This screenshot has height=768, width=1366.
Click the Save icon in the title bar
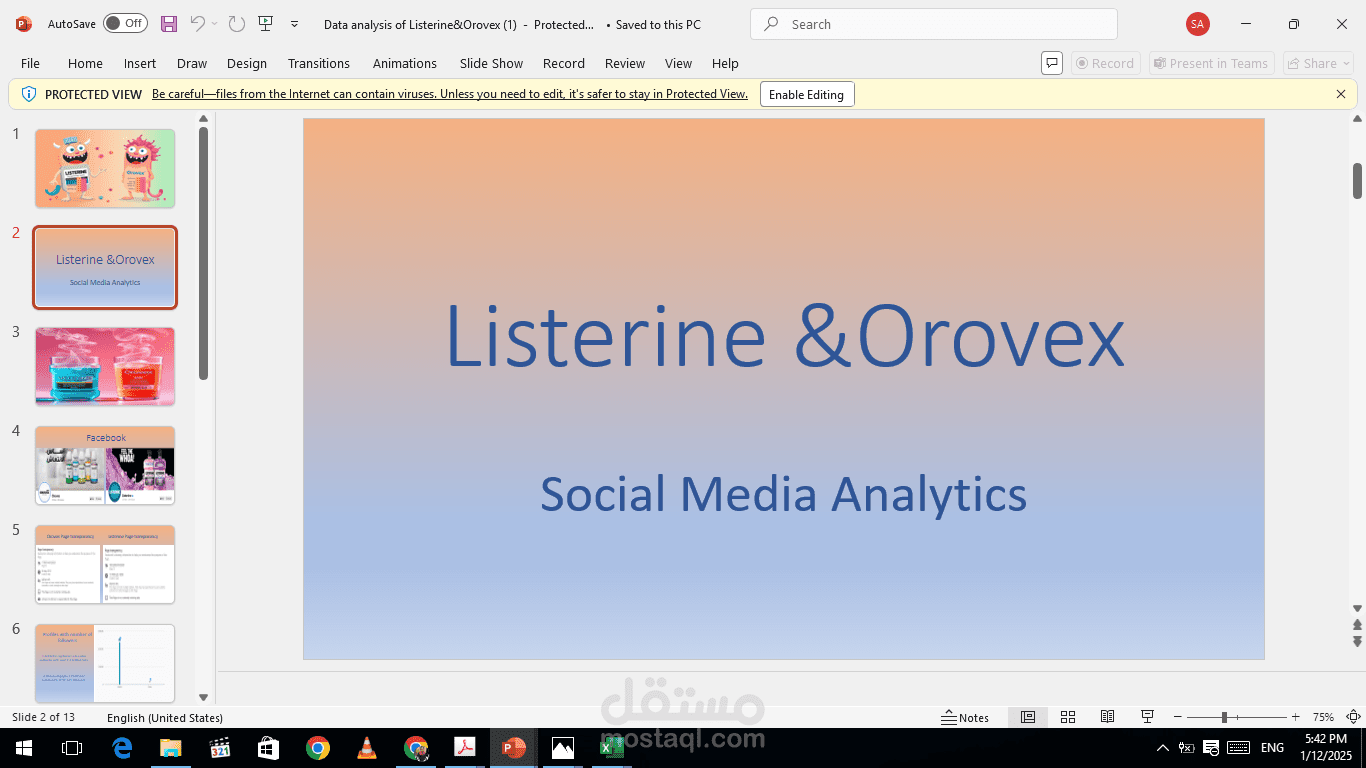(x=169, y=23)
